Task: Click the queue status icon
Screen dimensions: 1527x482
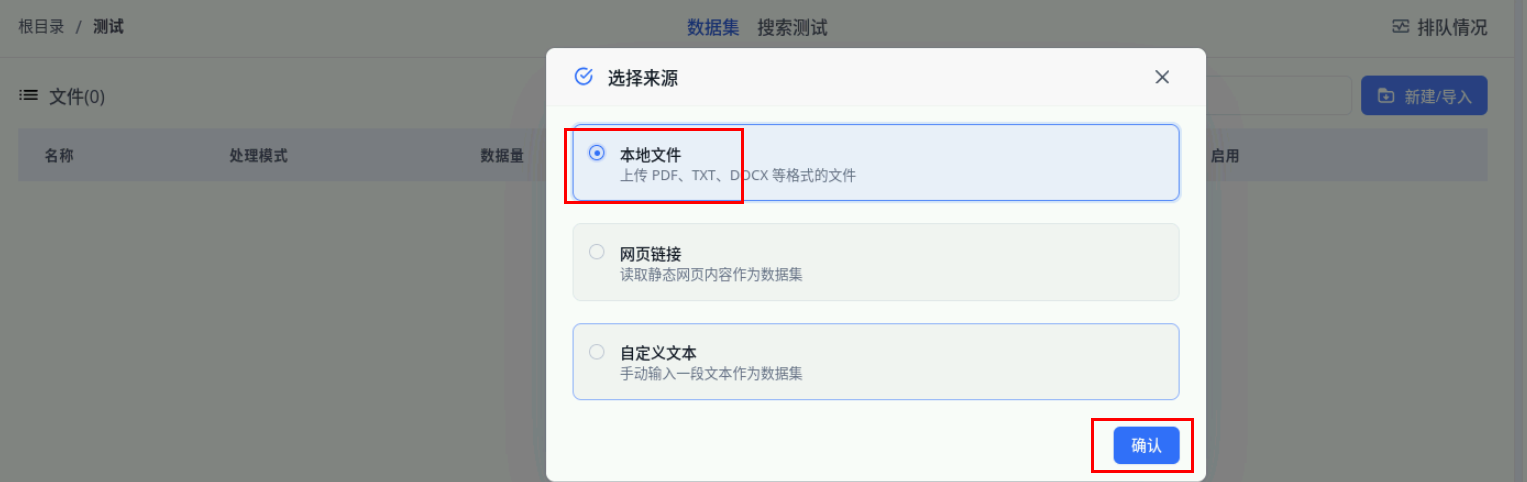Action: click(1401, 27)
